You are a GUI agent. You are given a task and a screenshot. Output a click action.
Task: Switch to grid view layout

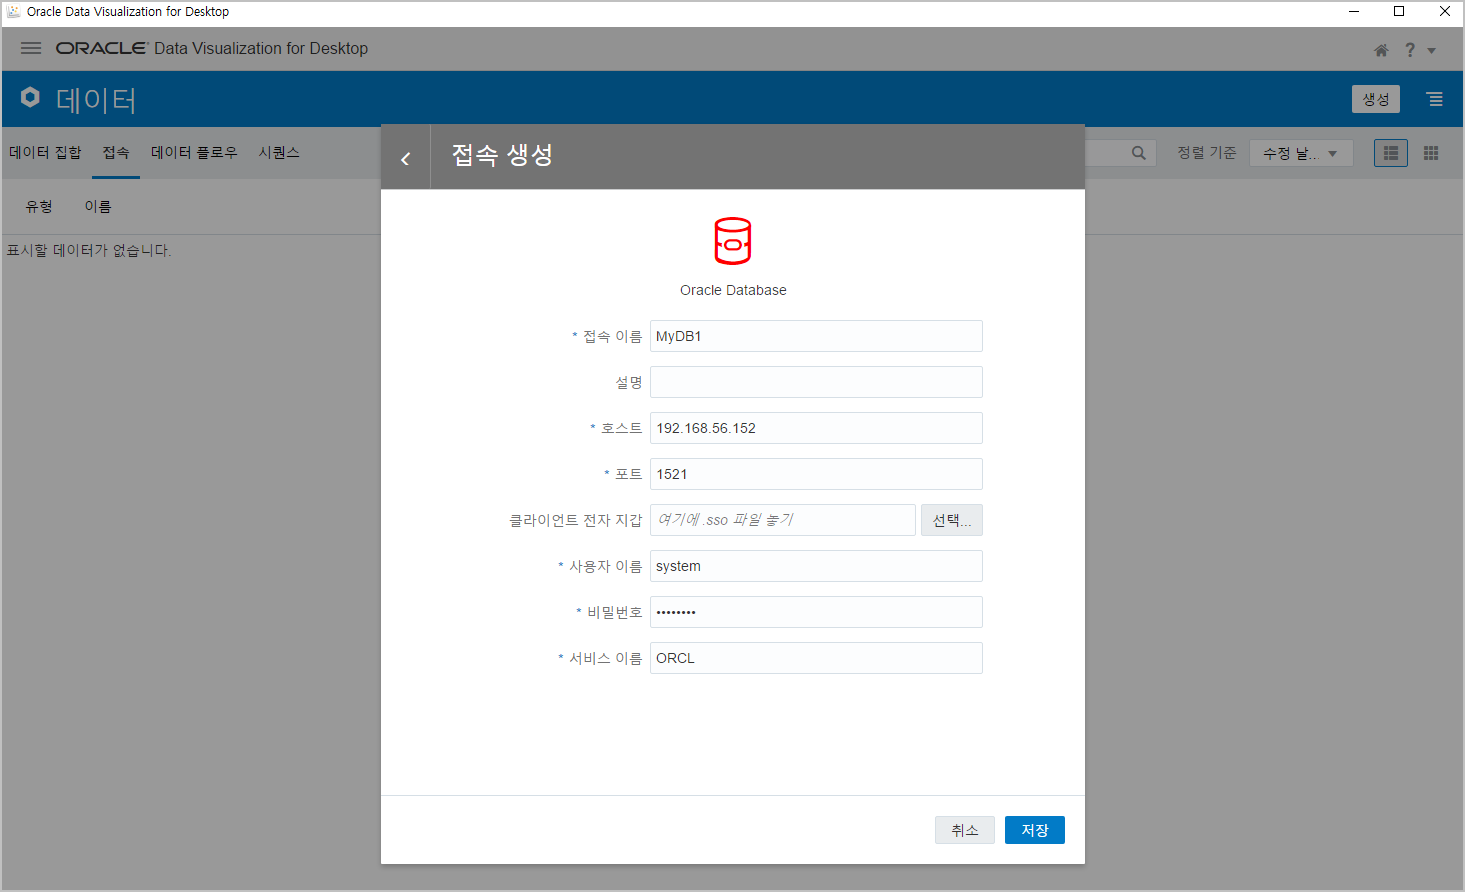tap(1431, 153)
